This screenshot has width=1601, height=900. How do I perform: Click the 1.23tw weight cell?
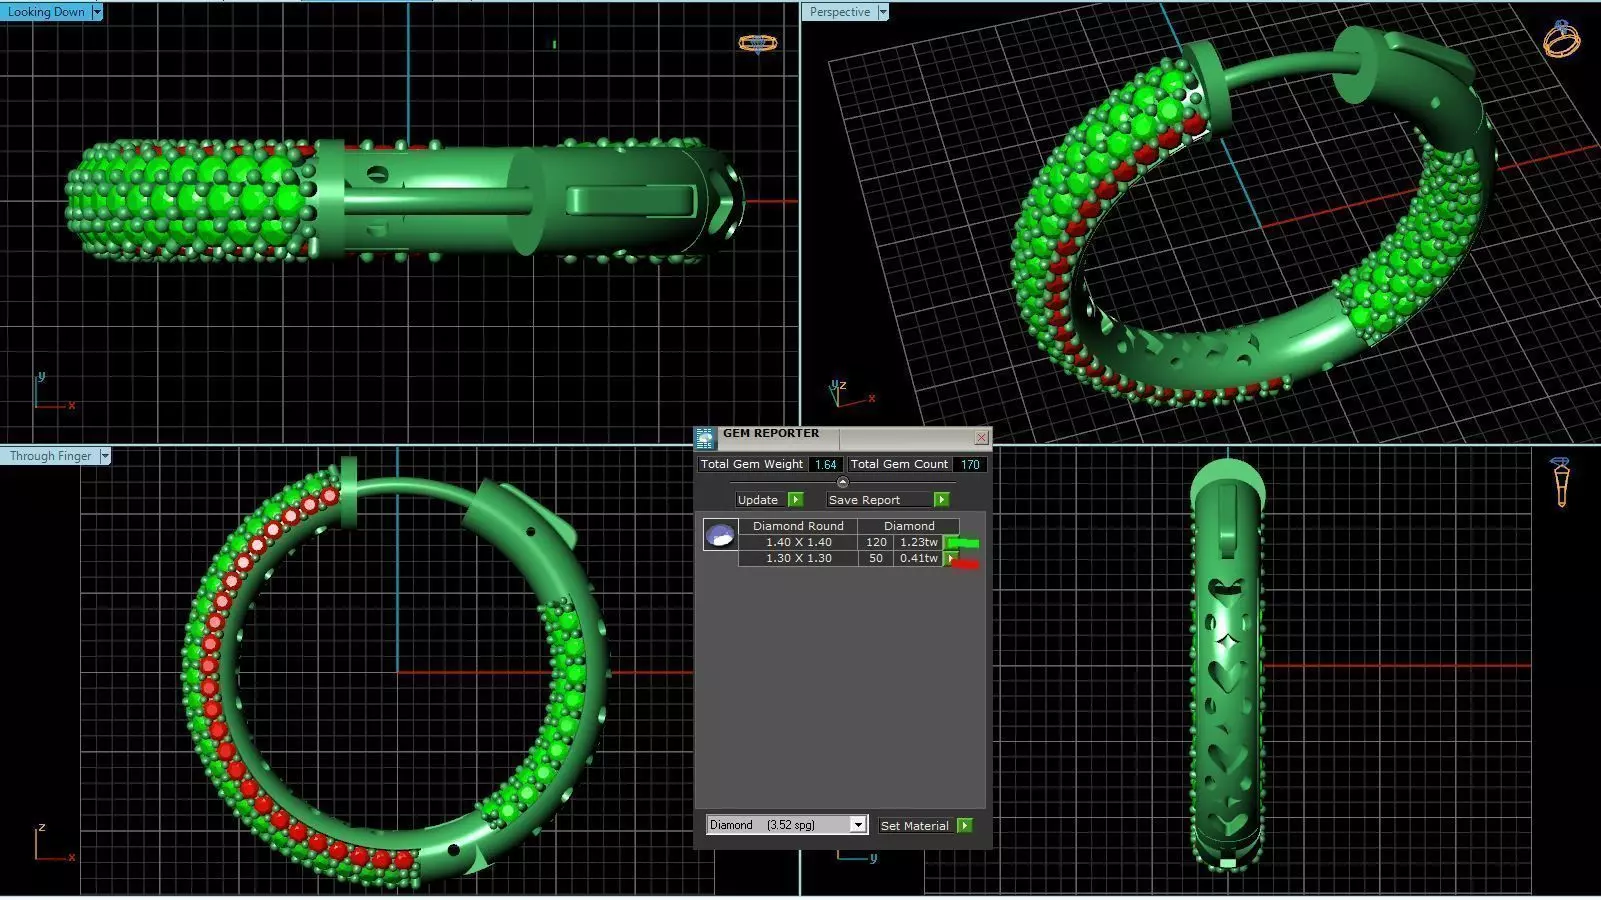click(x=918, y=542)
